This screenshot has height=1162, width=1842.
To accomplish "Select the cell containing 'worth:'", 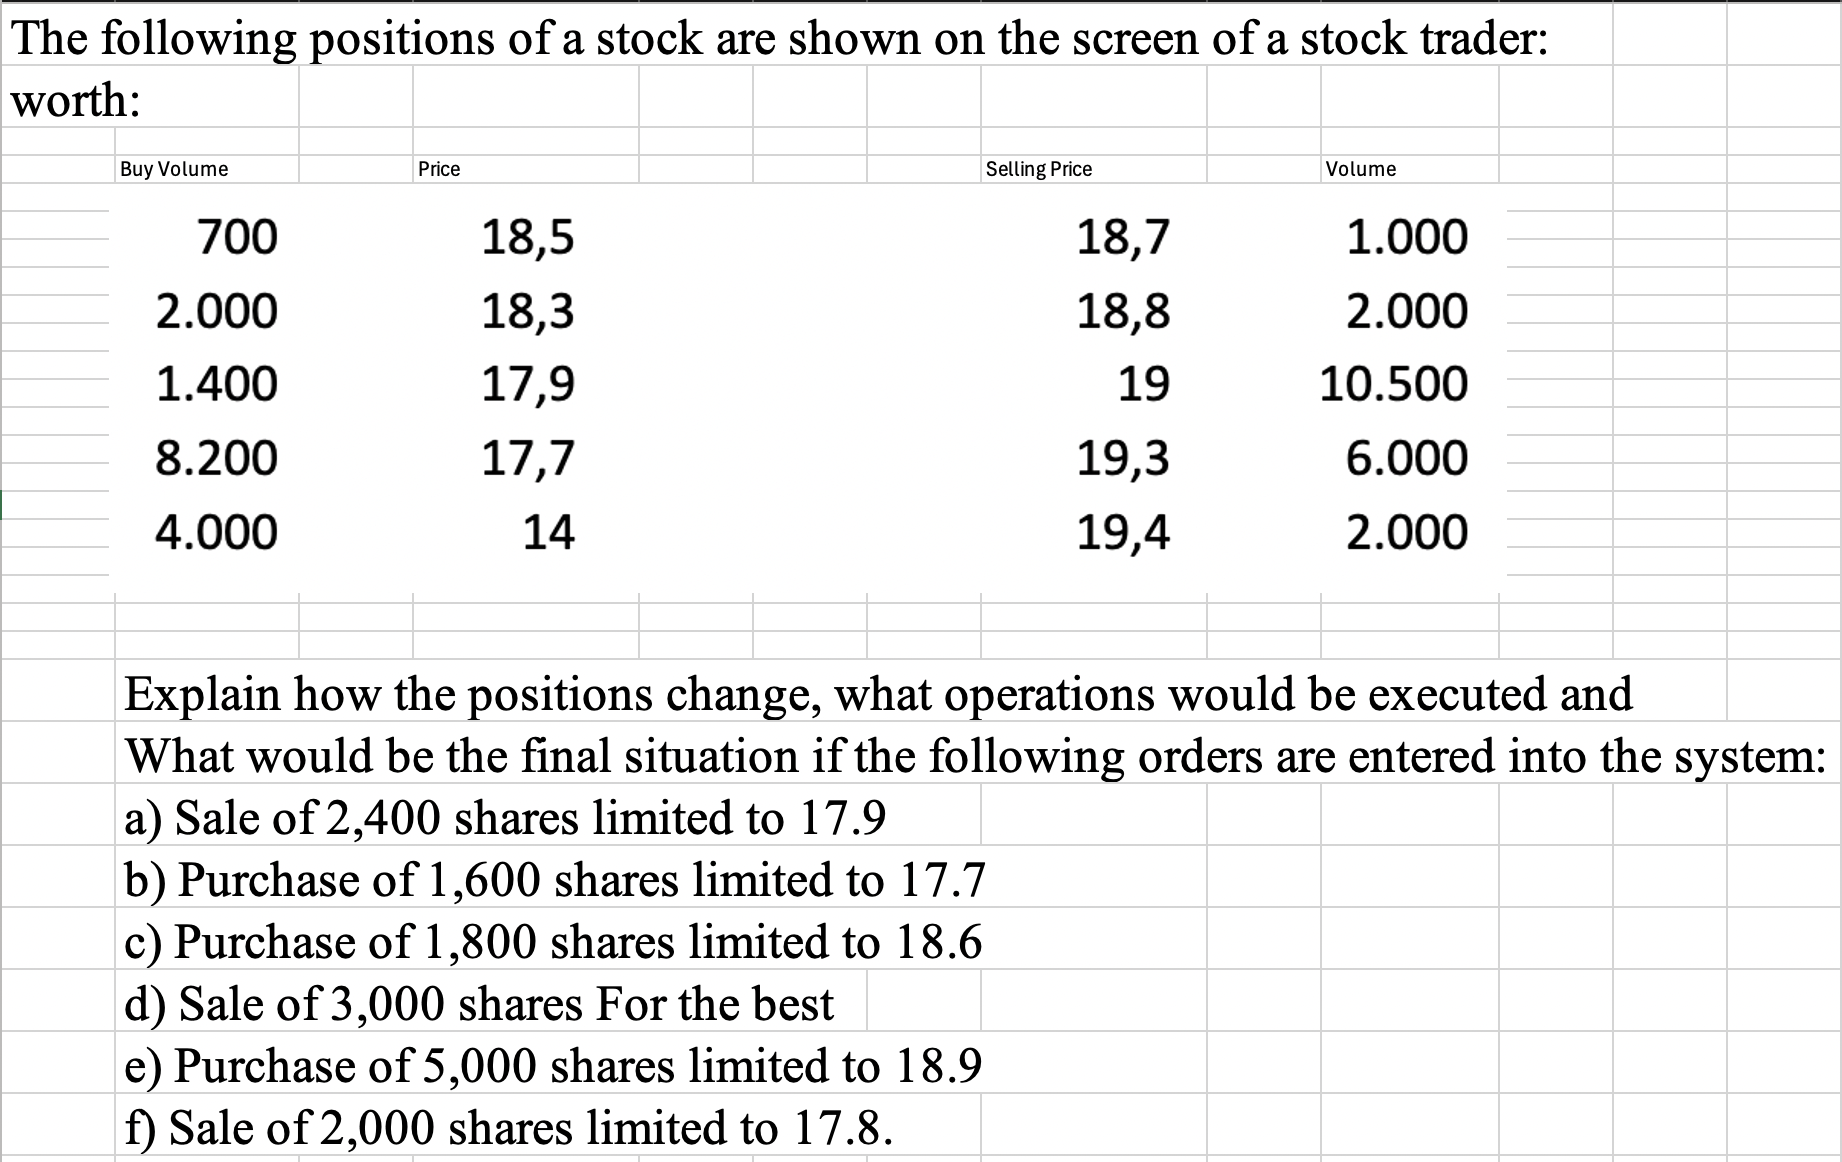I will (x=76, y=100).
